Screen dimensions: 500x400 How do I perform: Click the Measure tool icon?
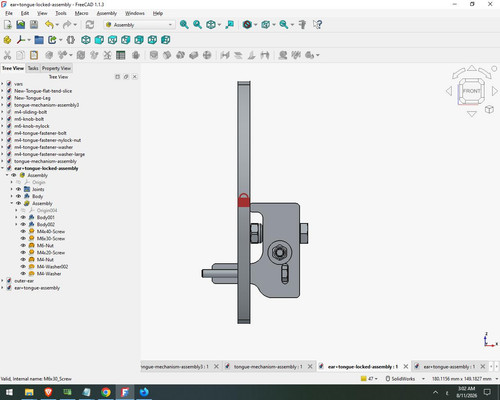pos(302,25)
